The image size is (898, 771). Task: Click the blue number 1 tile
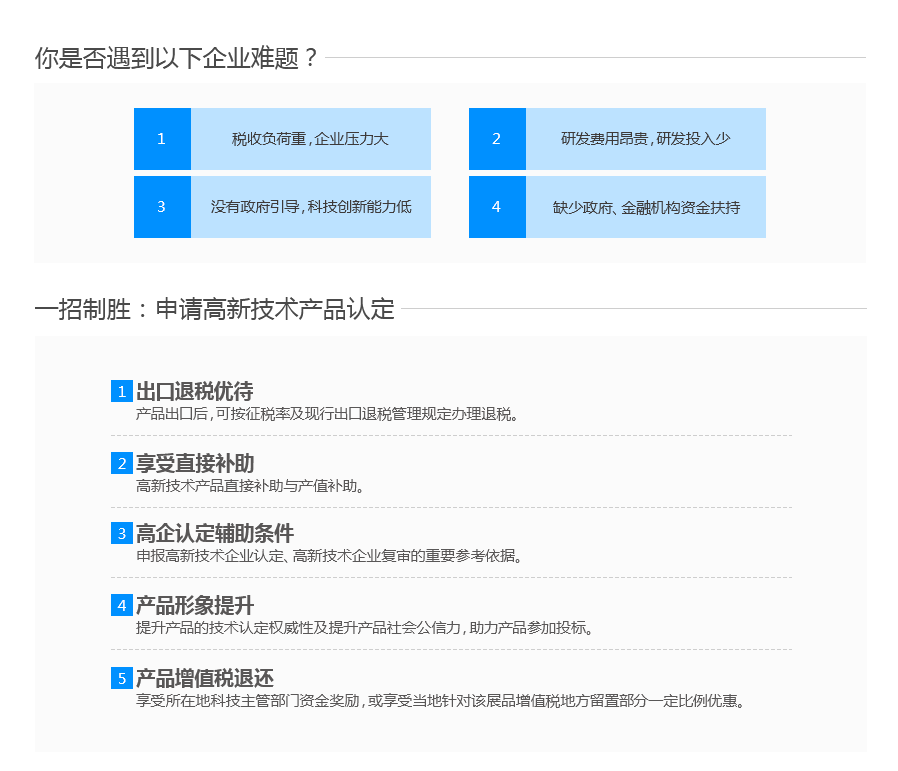coord(162,139)
